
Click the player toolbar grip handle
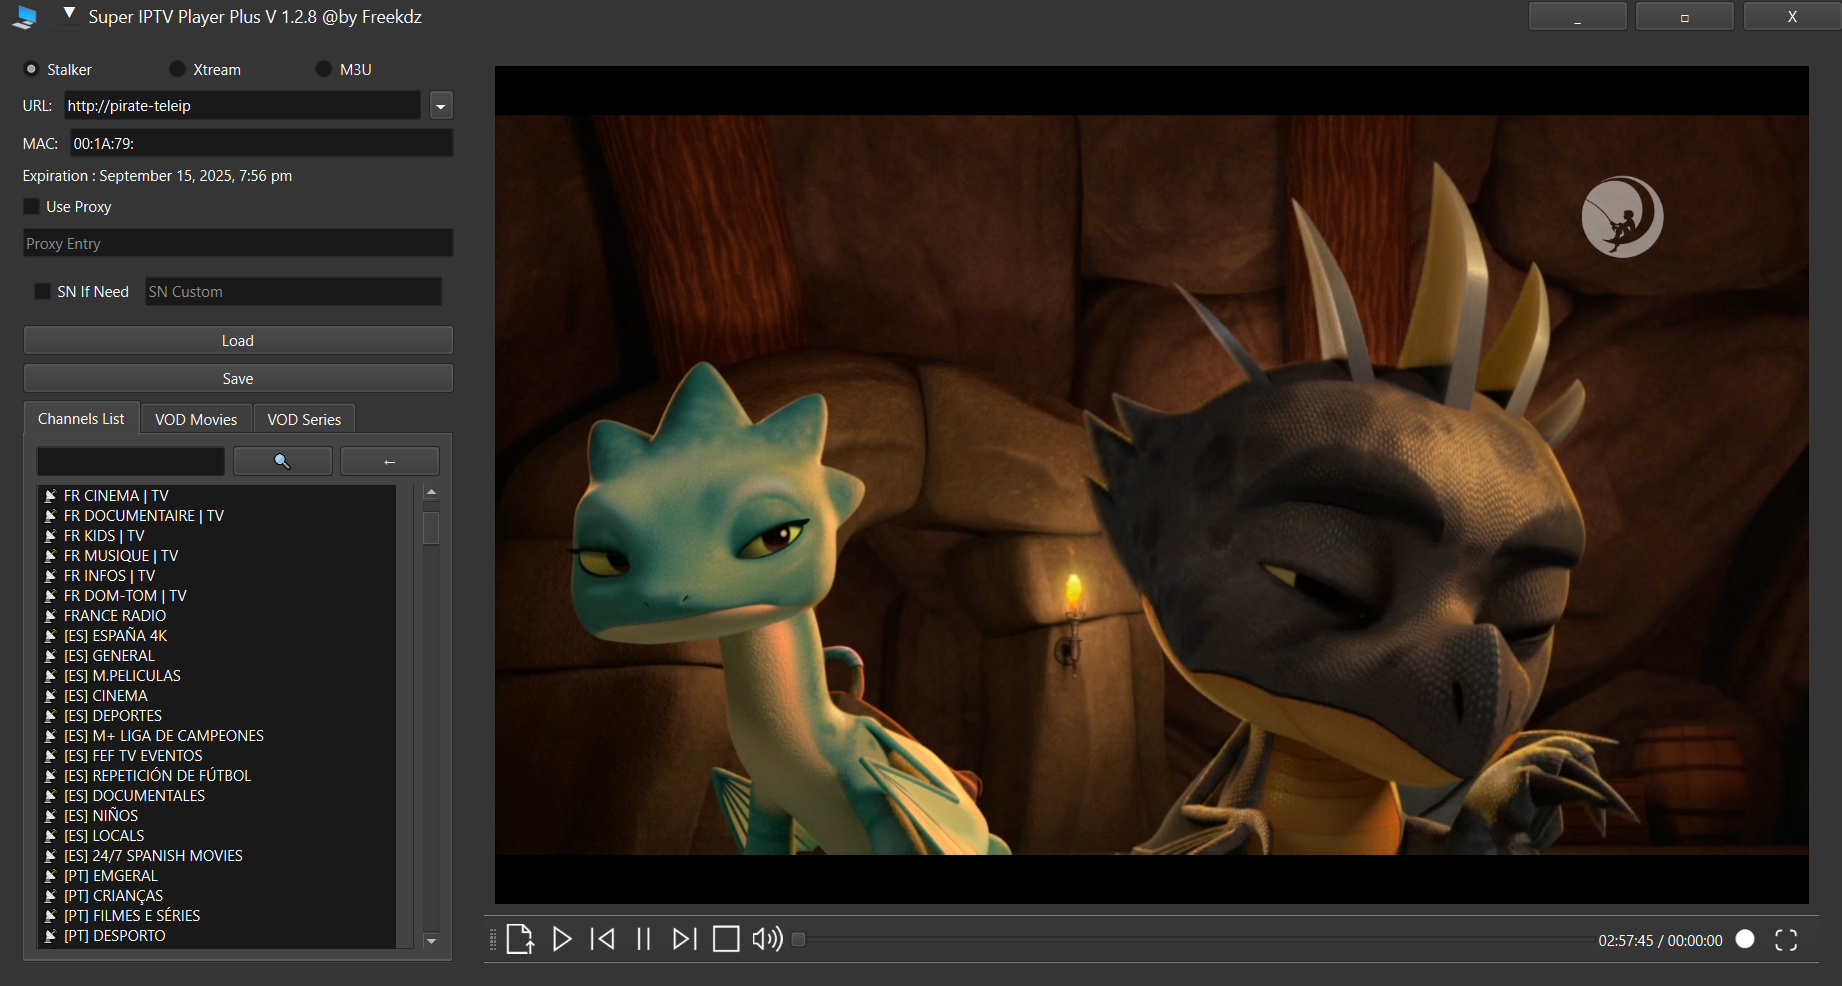coord(493,940)
